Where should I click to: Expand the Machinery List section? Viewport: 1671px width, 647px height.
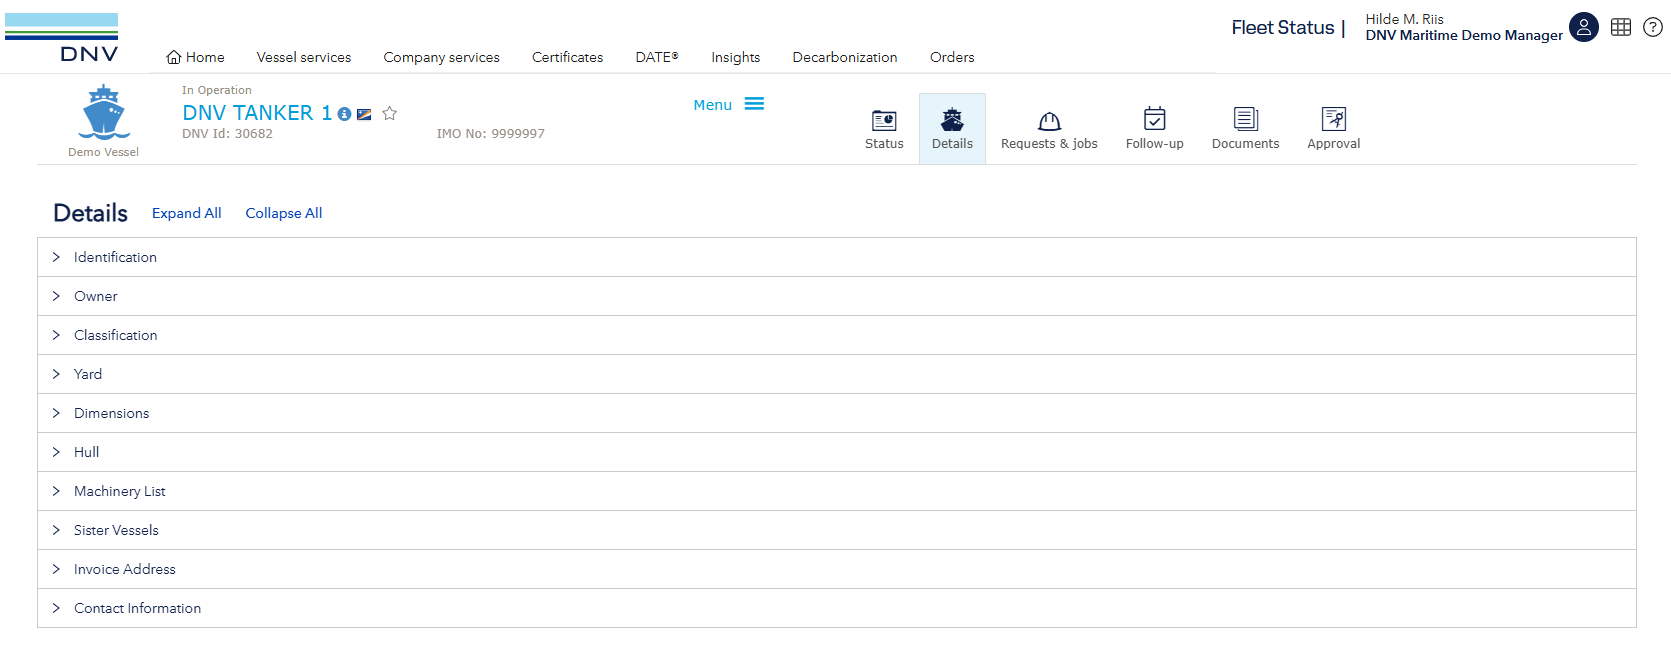point(119,491)
